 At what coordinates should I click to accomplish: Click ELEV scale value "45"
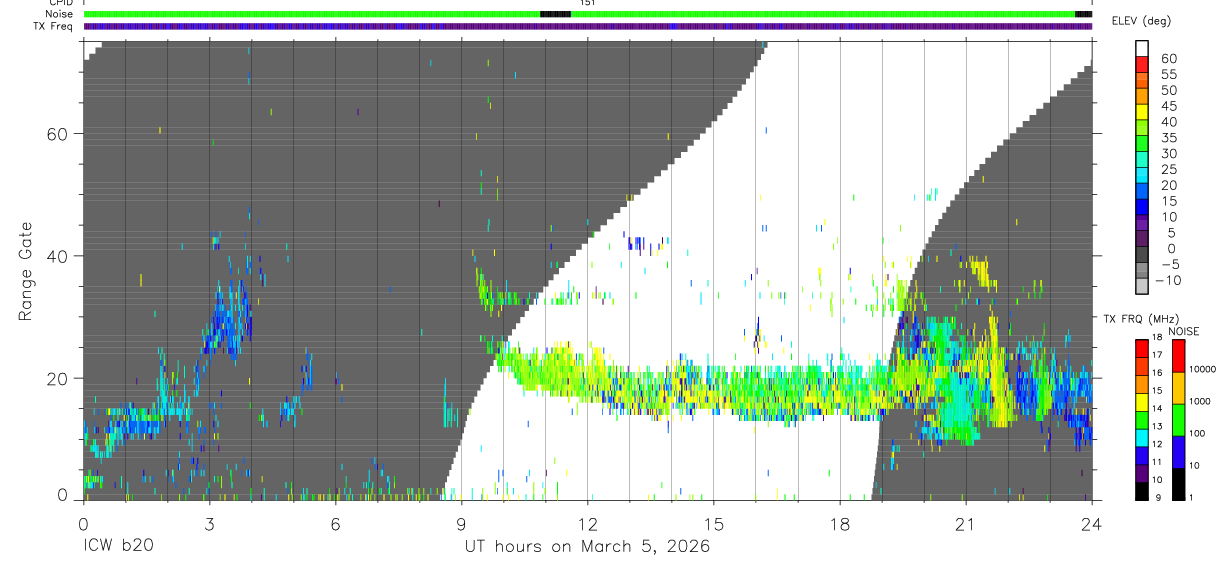point(1168,106)
